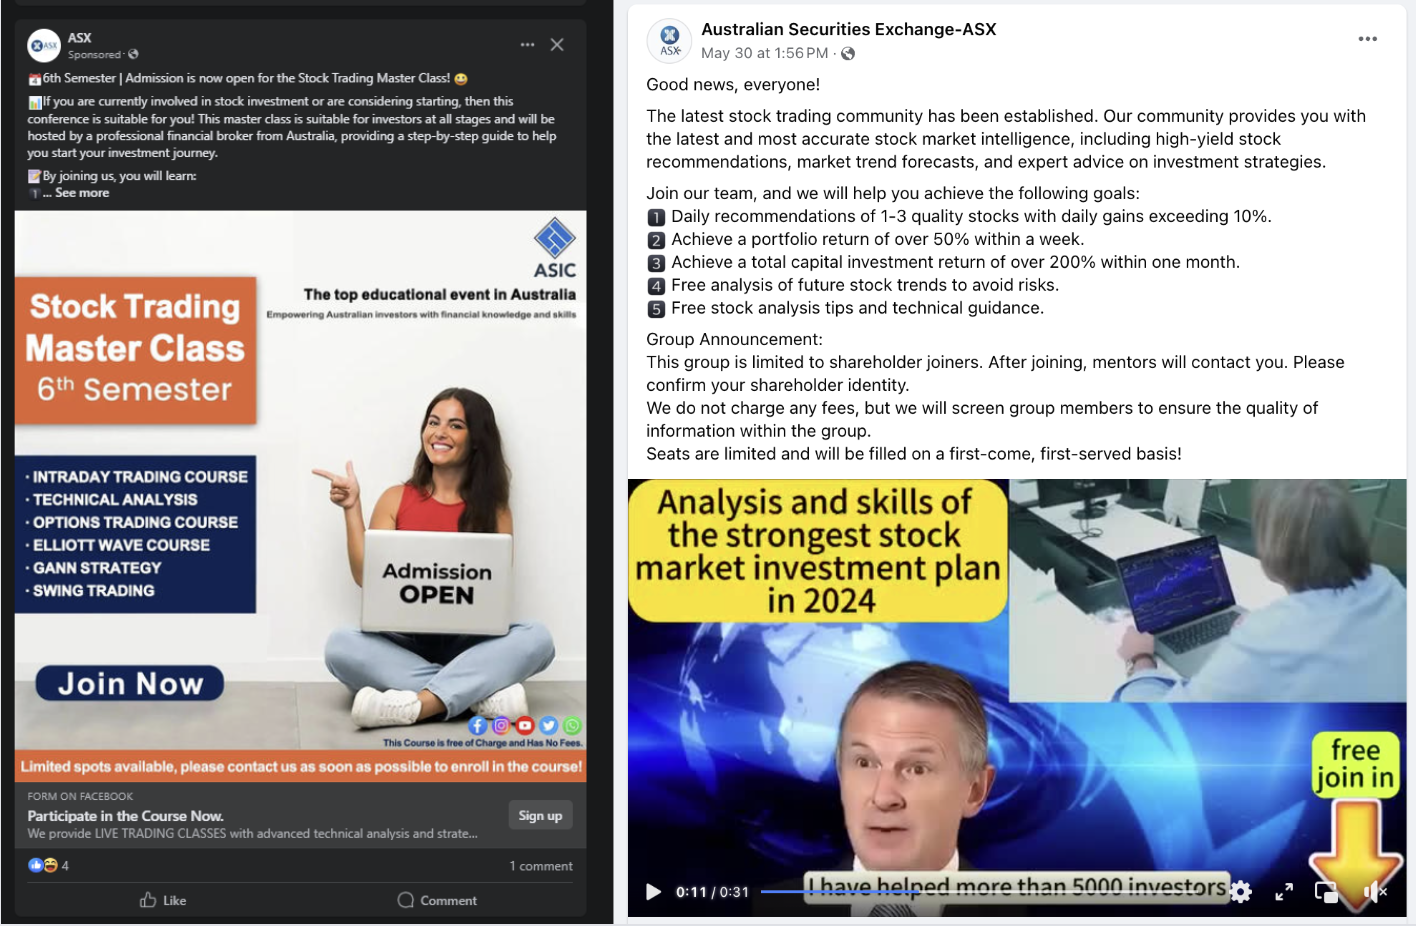
Task: Open picture-in-picture video mode
Action: pos(1326,892)
